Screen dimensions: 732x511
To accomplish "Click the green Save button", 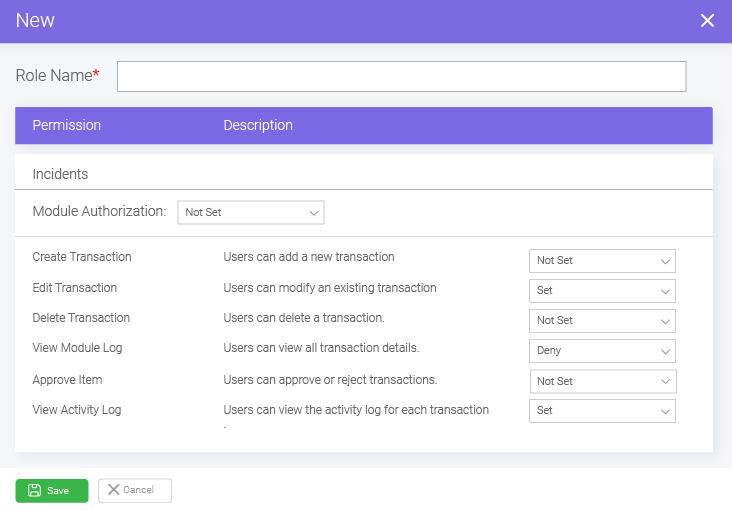I will click(x=52, y=490).
